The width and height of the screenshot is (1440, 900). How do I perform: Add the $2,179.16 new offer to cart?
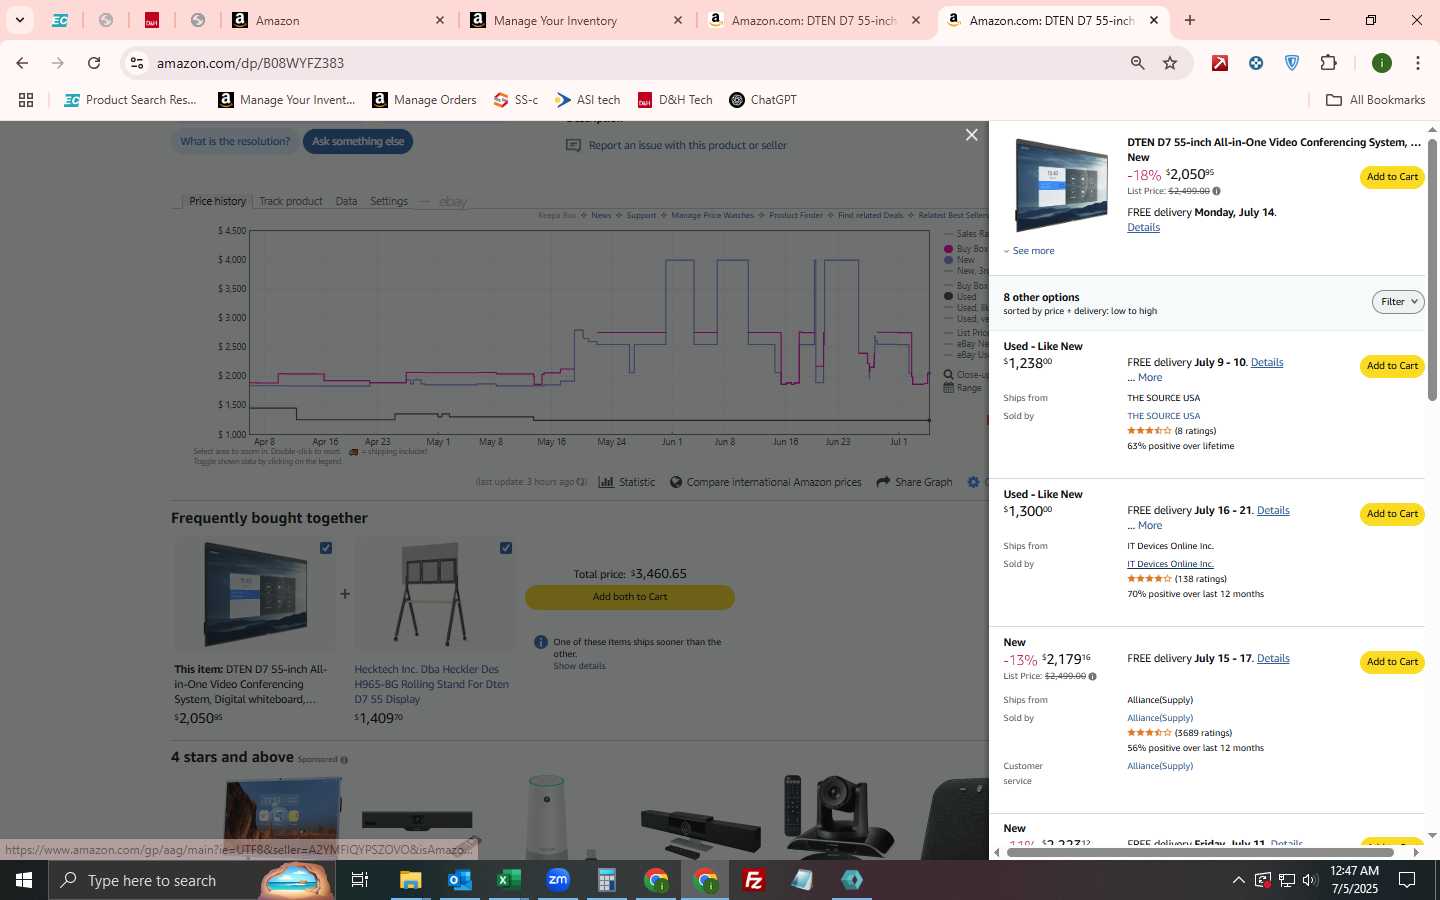[x=1392, y=662]
